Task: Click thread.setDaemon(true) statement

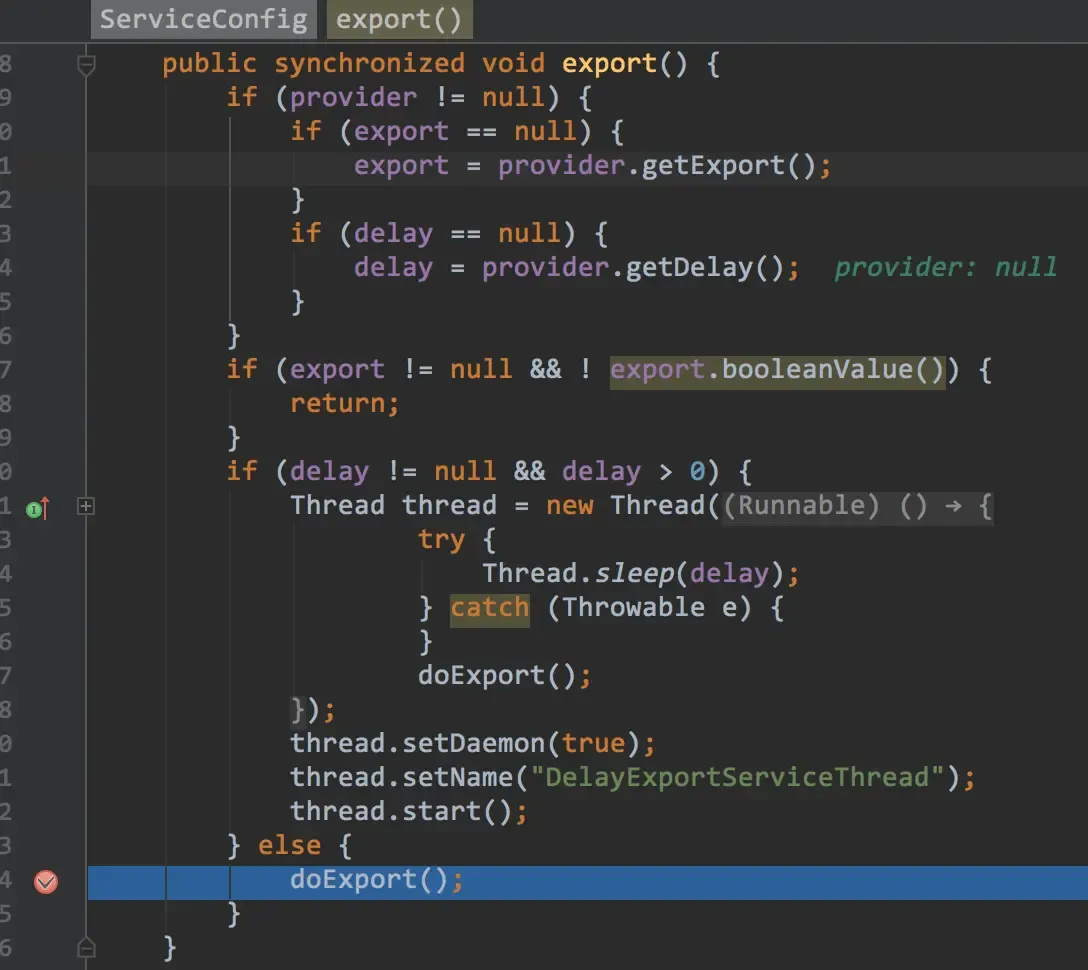Action: (472, 744)
